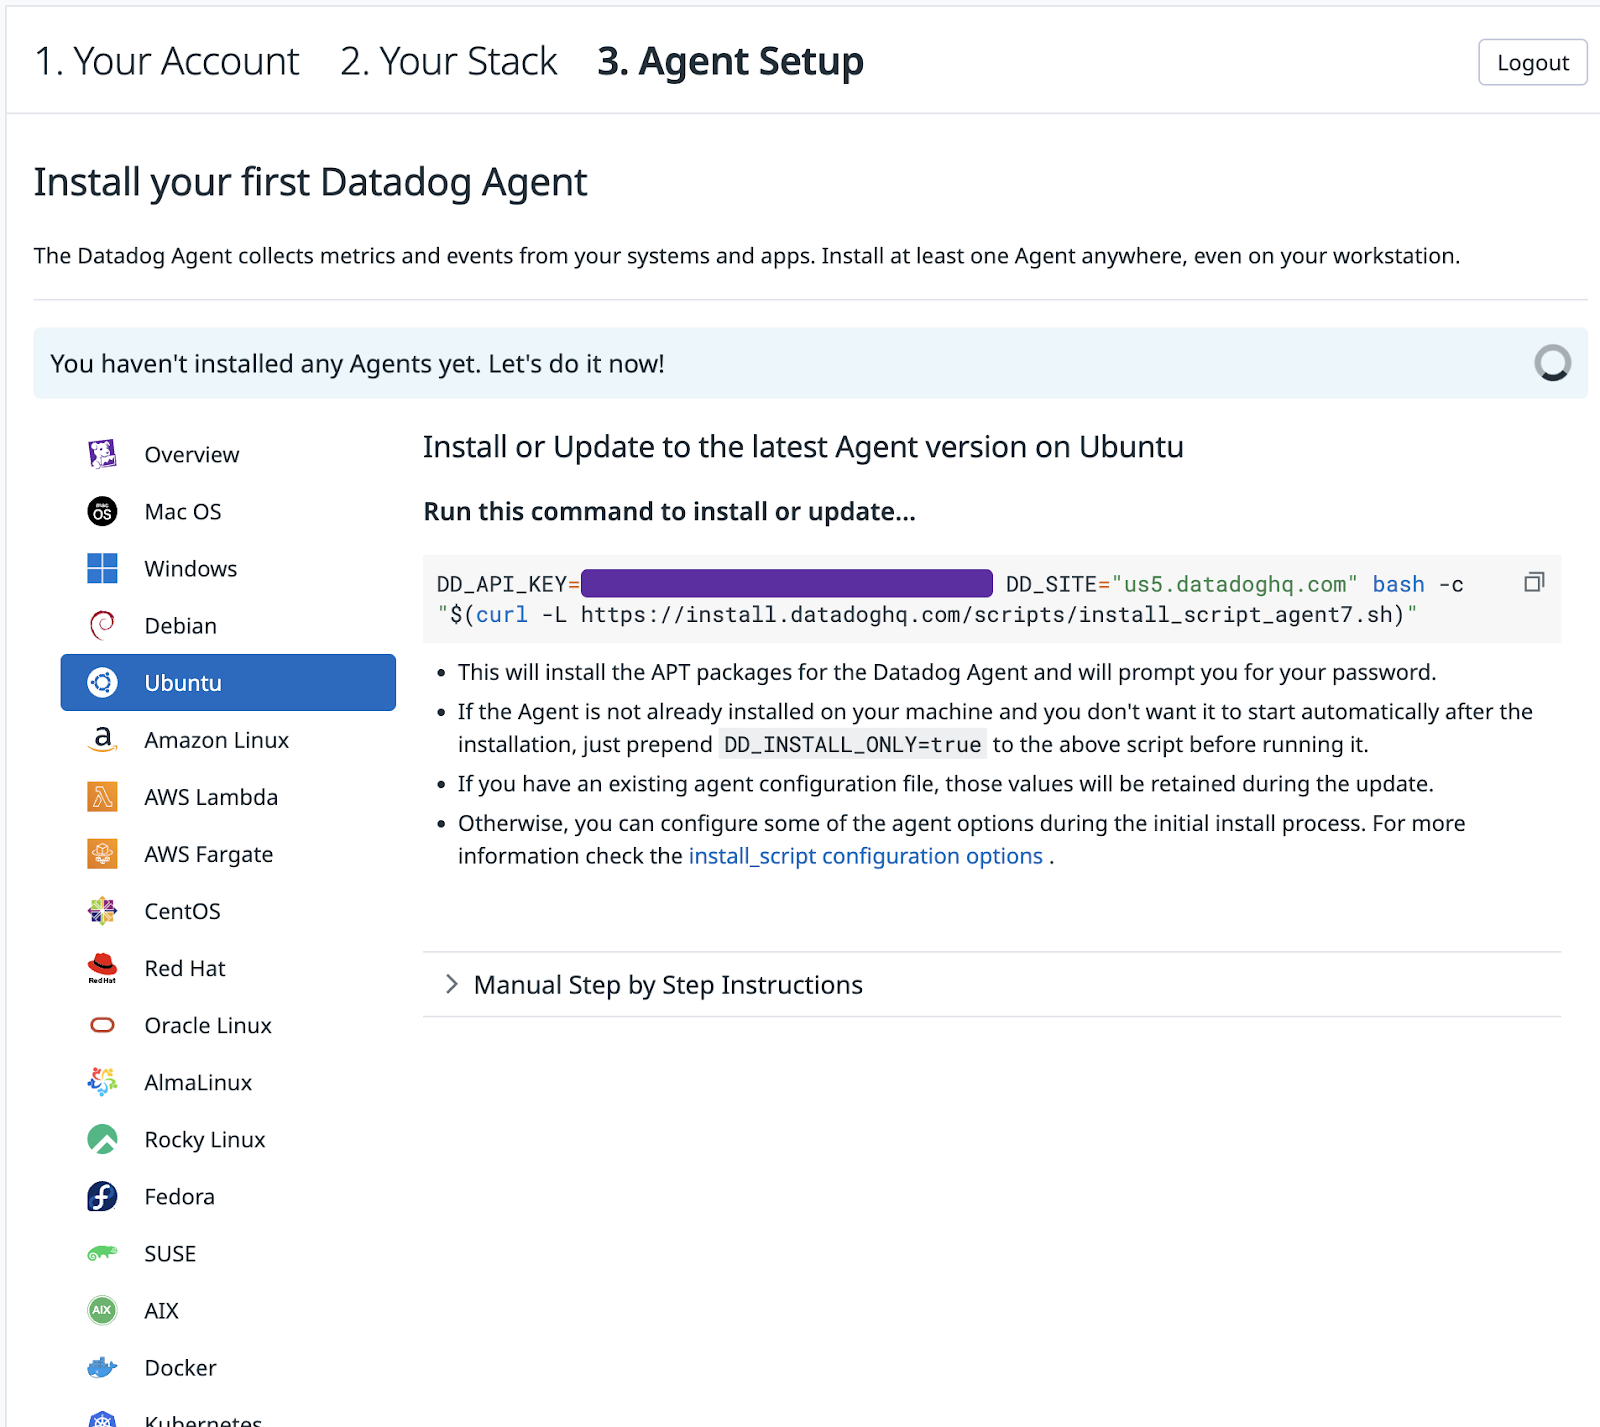
Task: Click the Manual Step by Step Instructions label
Action: click(x=668, y=985)
